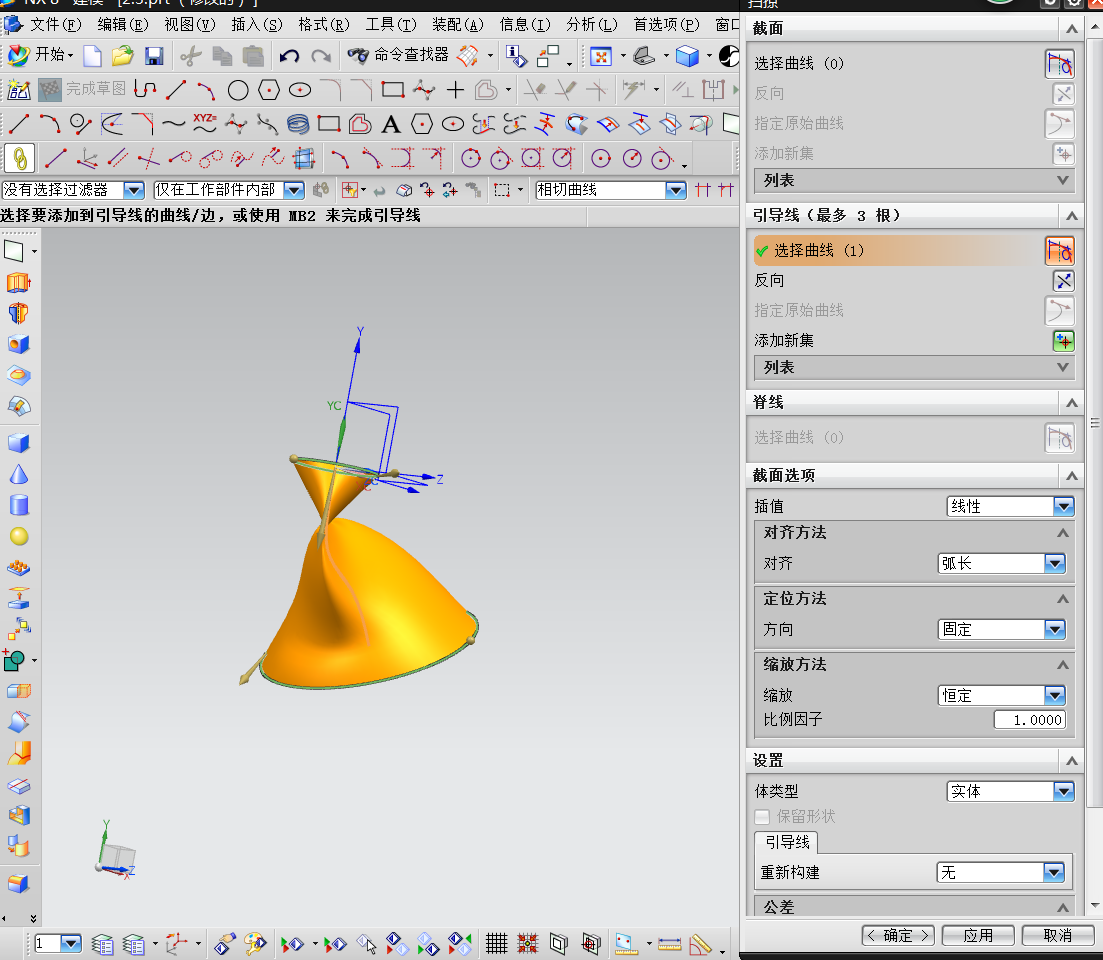Click the 确定 button

897,936
